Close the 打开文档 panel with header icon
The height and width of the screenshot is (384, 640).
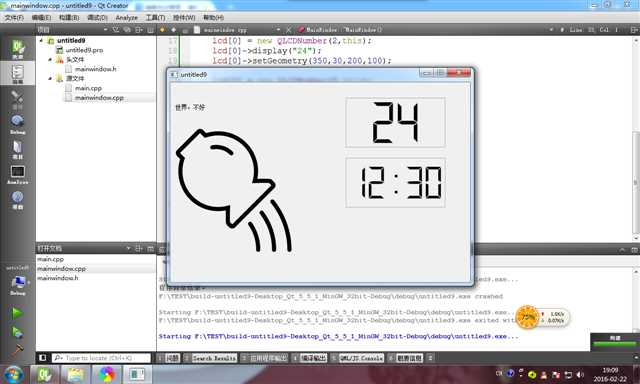coord(151,248)
